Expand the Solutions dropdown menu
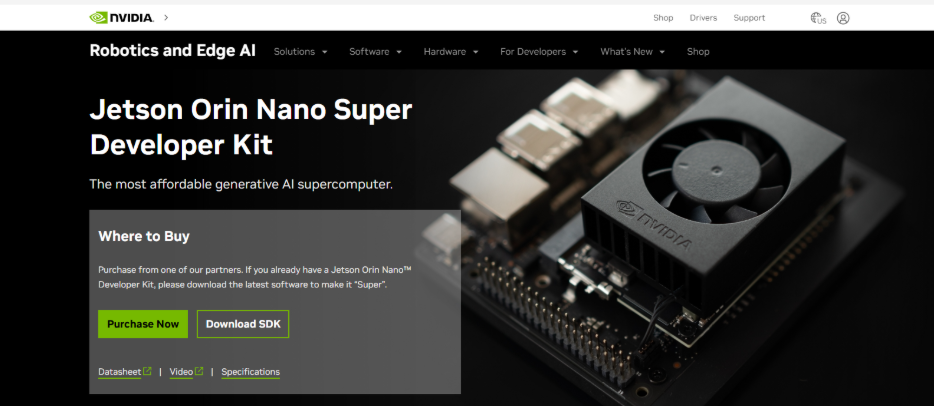934x406 pixels. [301, 52]
